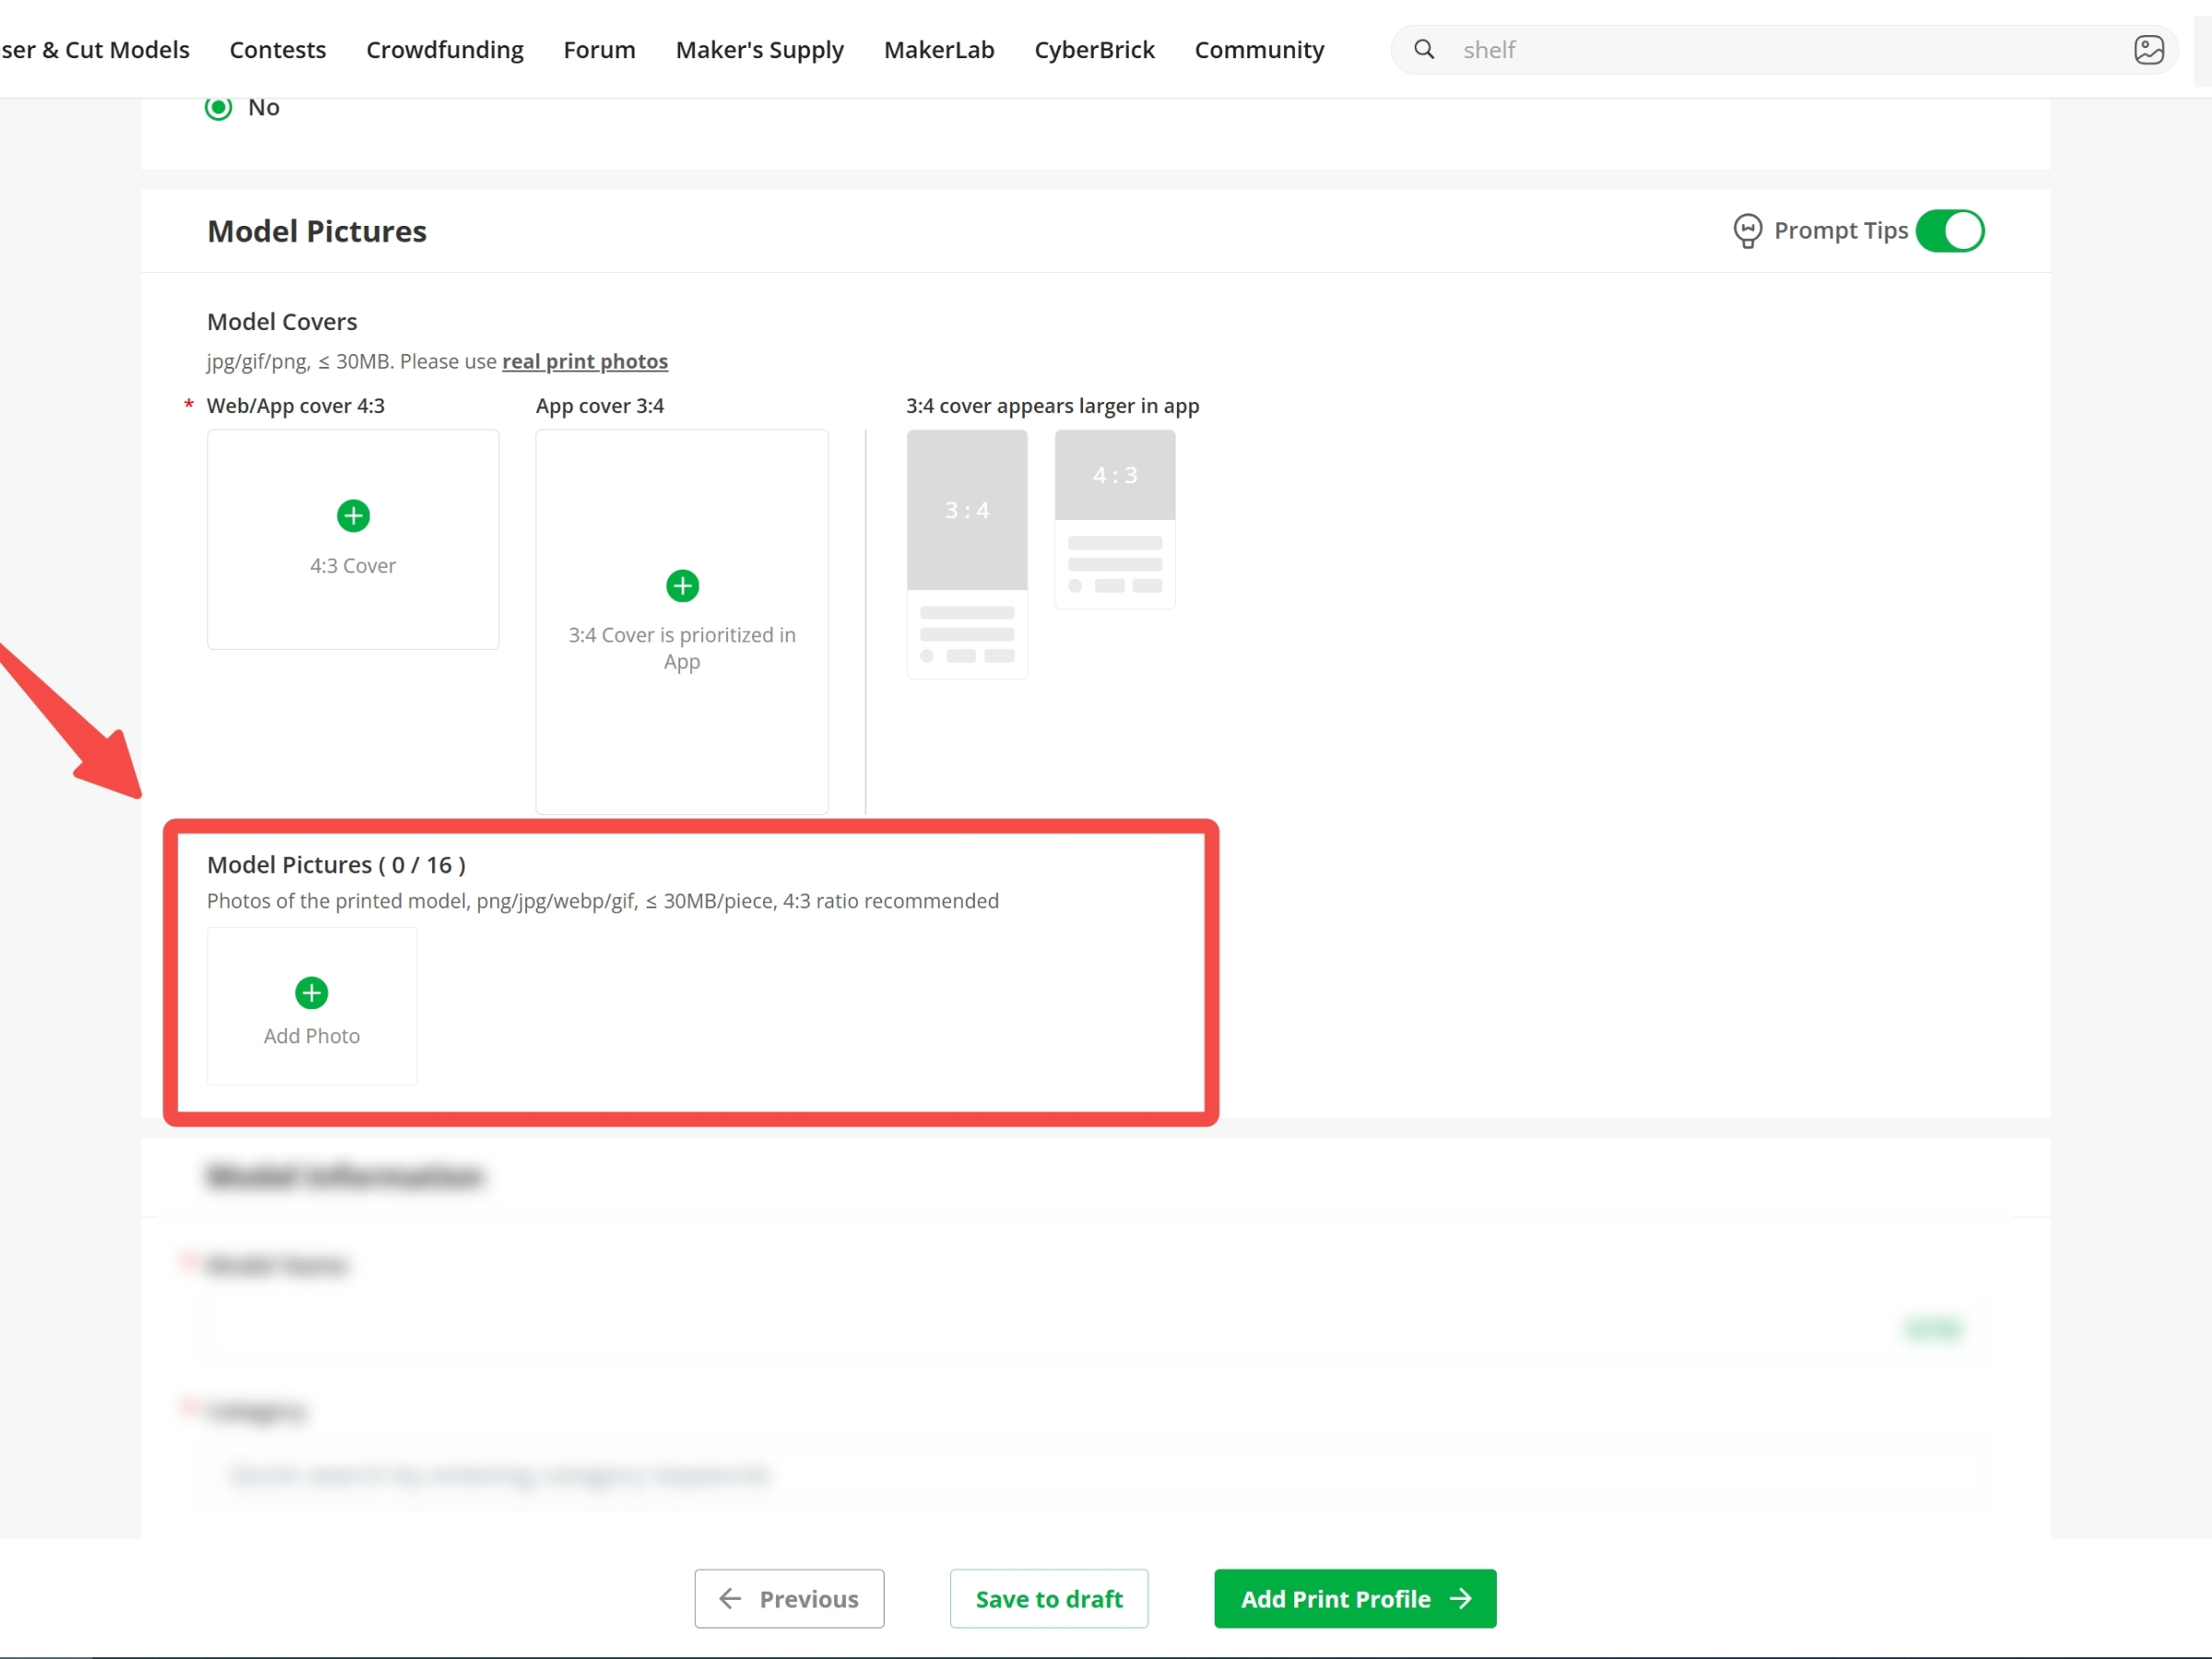Open the MakerLab menu item

(x=939, y=50)
